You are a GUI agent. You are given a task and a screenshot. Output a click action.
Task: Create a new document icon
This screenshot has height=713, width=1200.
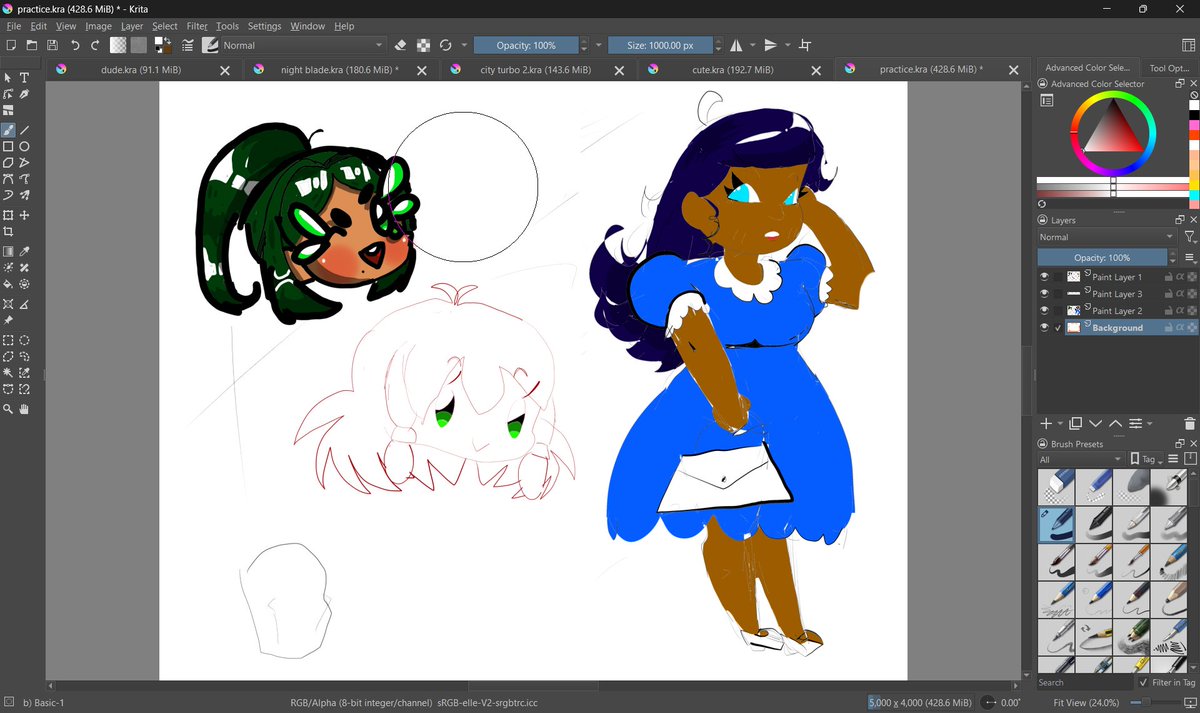11,45
